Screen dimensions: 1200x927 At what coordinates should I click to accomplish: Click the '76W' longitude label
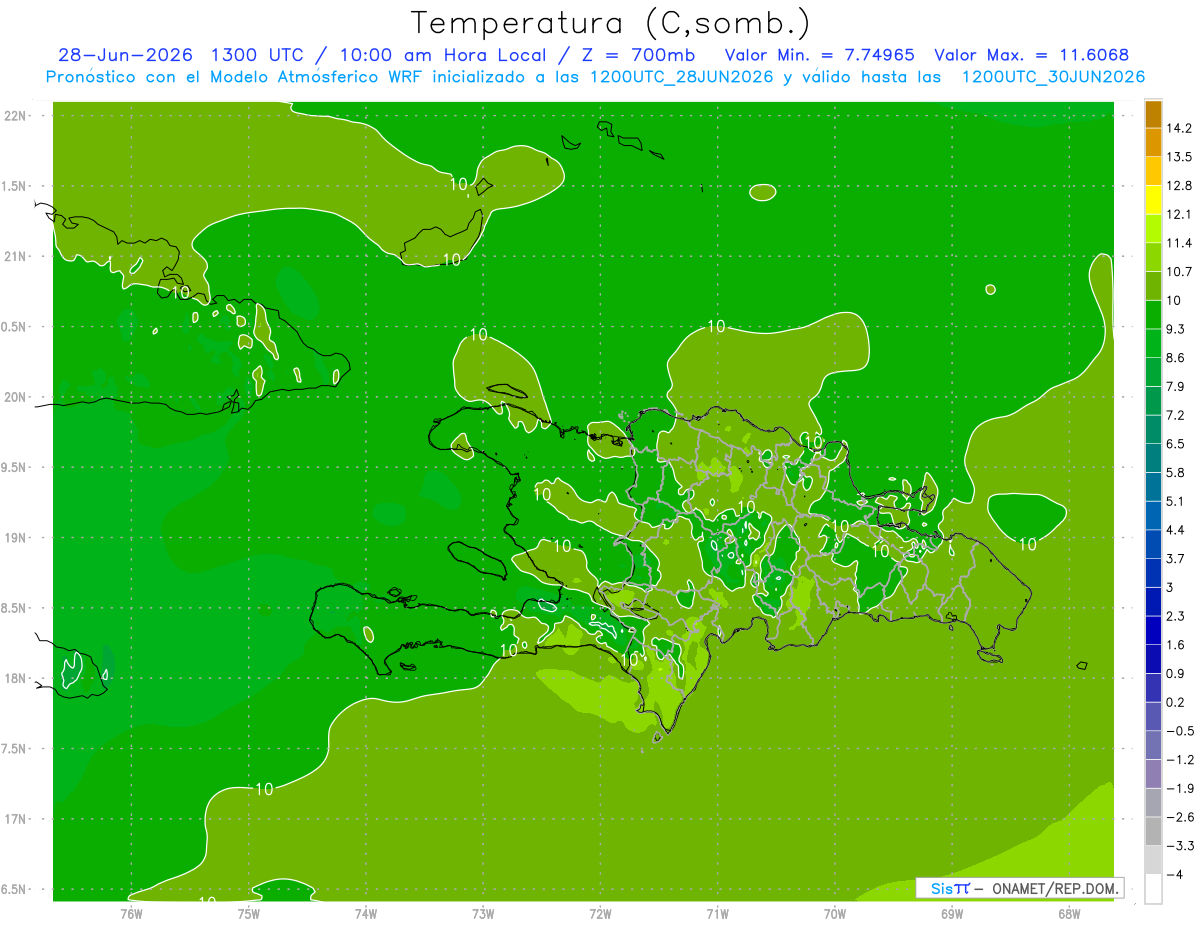(131, 913)
